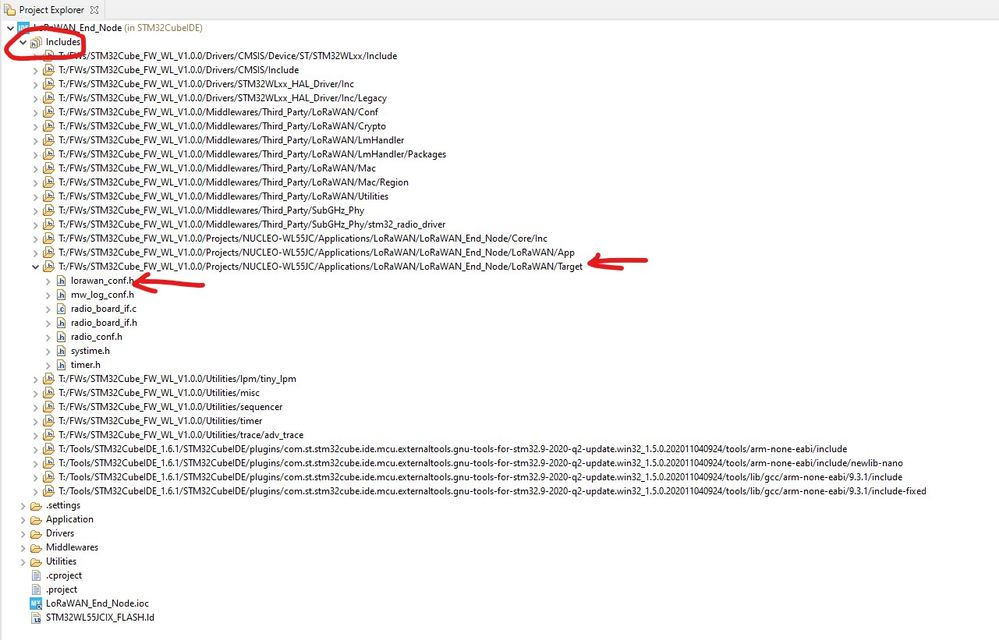Viewport: 999px width, 640px height.
Task: Expand the Middlewares project folder
Action: pyautogui.click(x=23, y=548)
